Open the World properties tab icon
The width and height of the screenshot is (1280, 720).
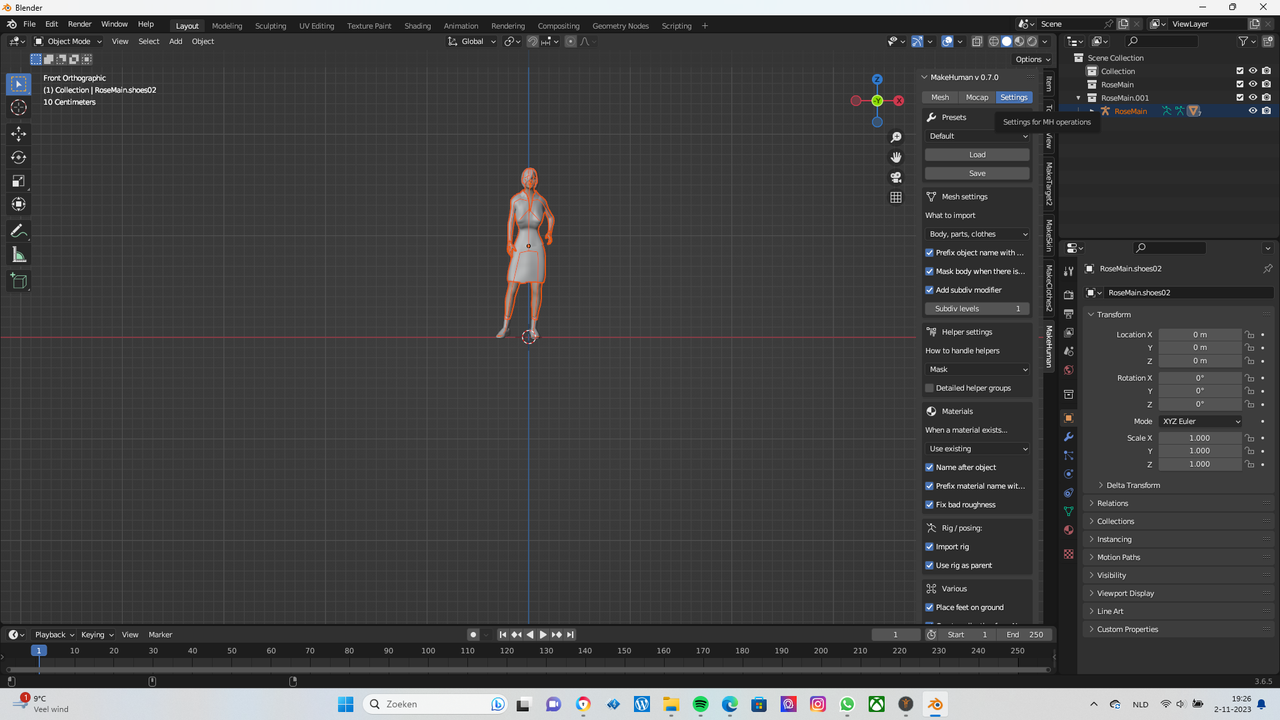click(1068, 370)
